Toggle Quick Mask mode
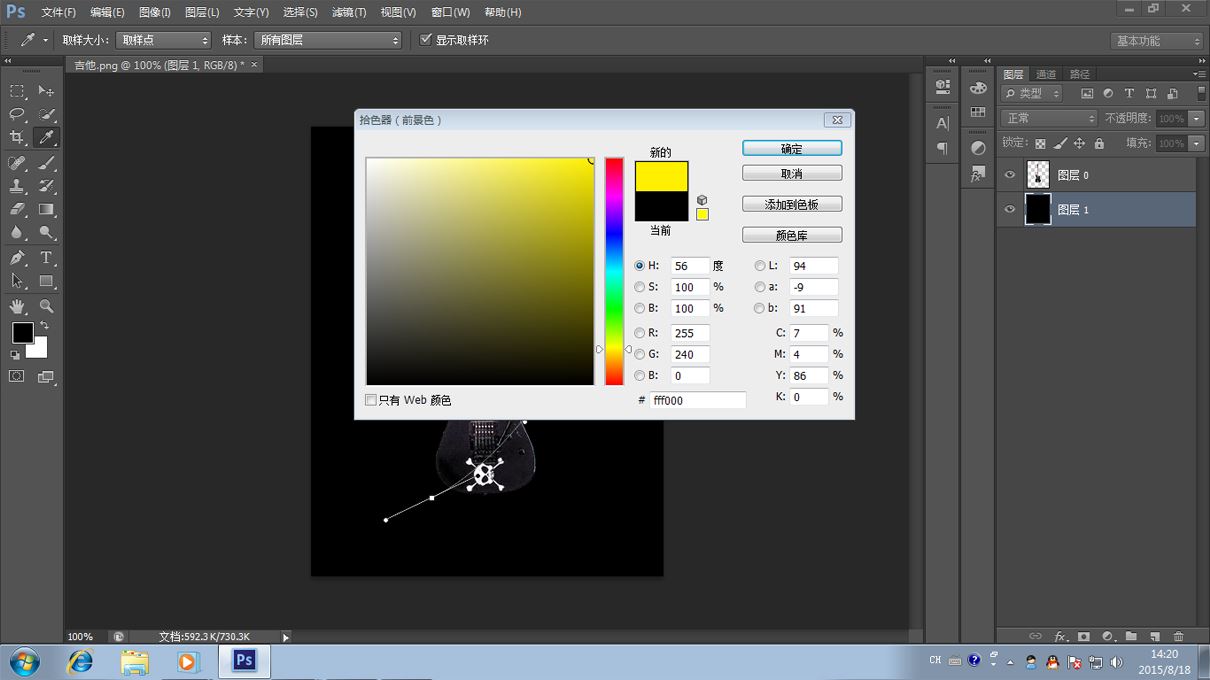The width and height of the screenshot is (1210, 680). tap(17, 377)
